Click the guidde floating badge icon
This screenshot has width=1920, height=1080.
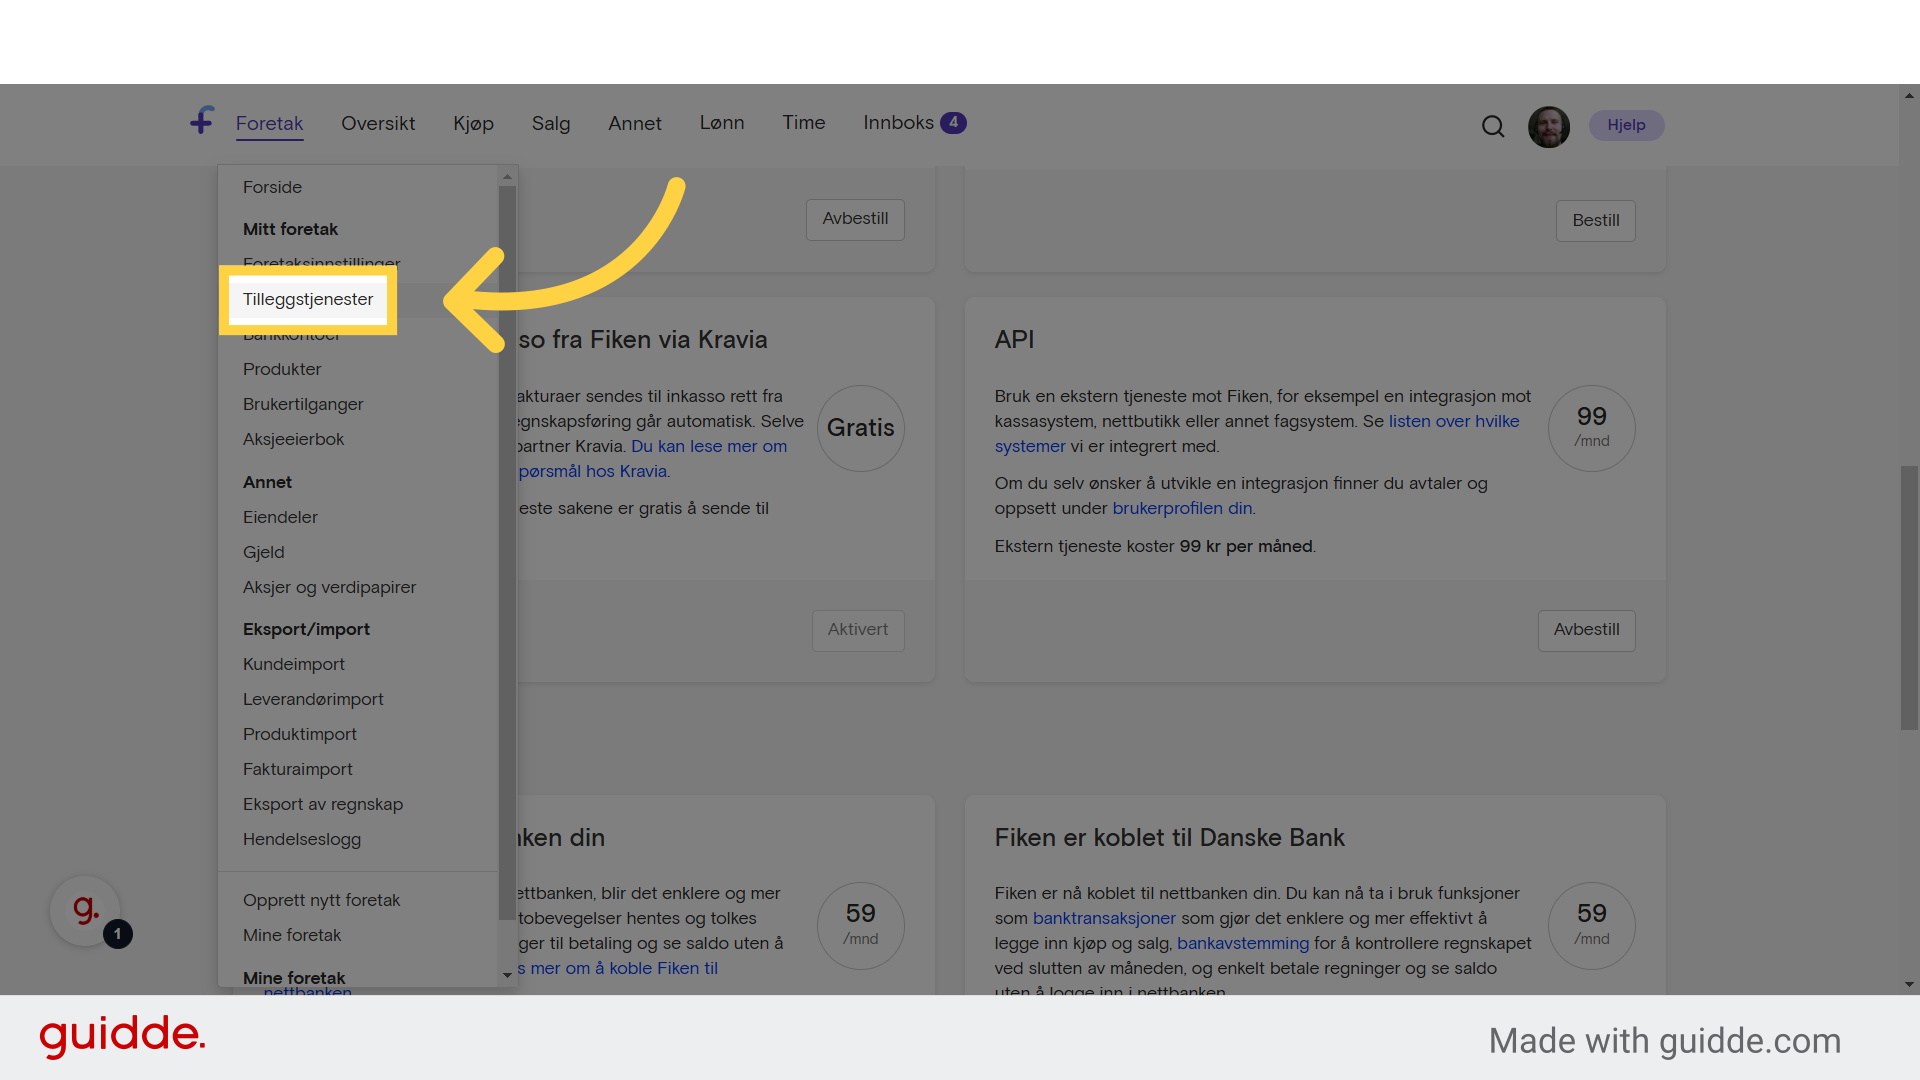[86, 911]
